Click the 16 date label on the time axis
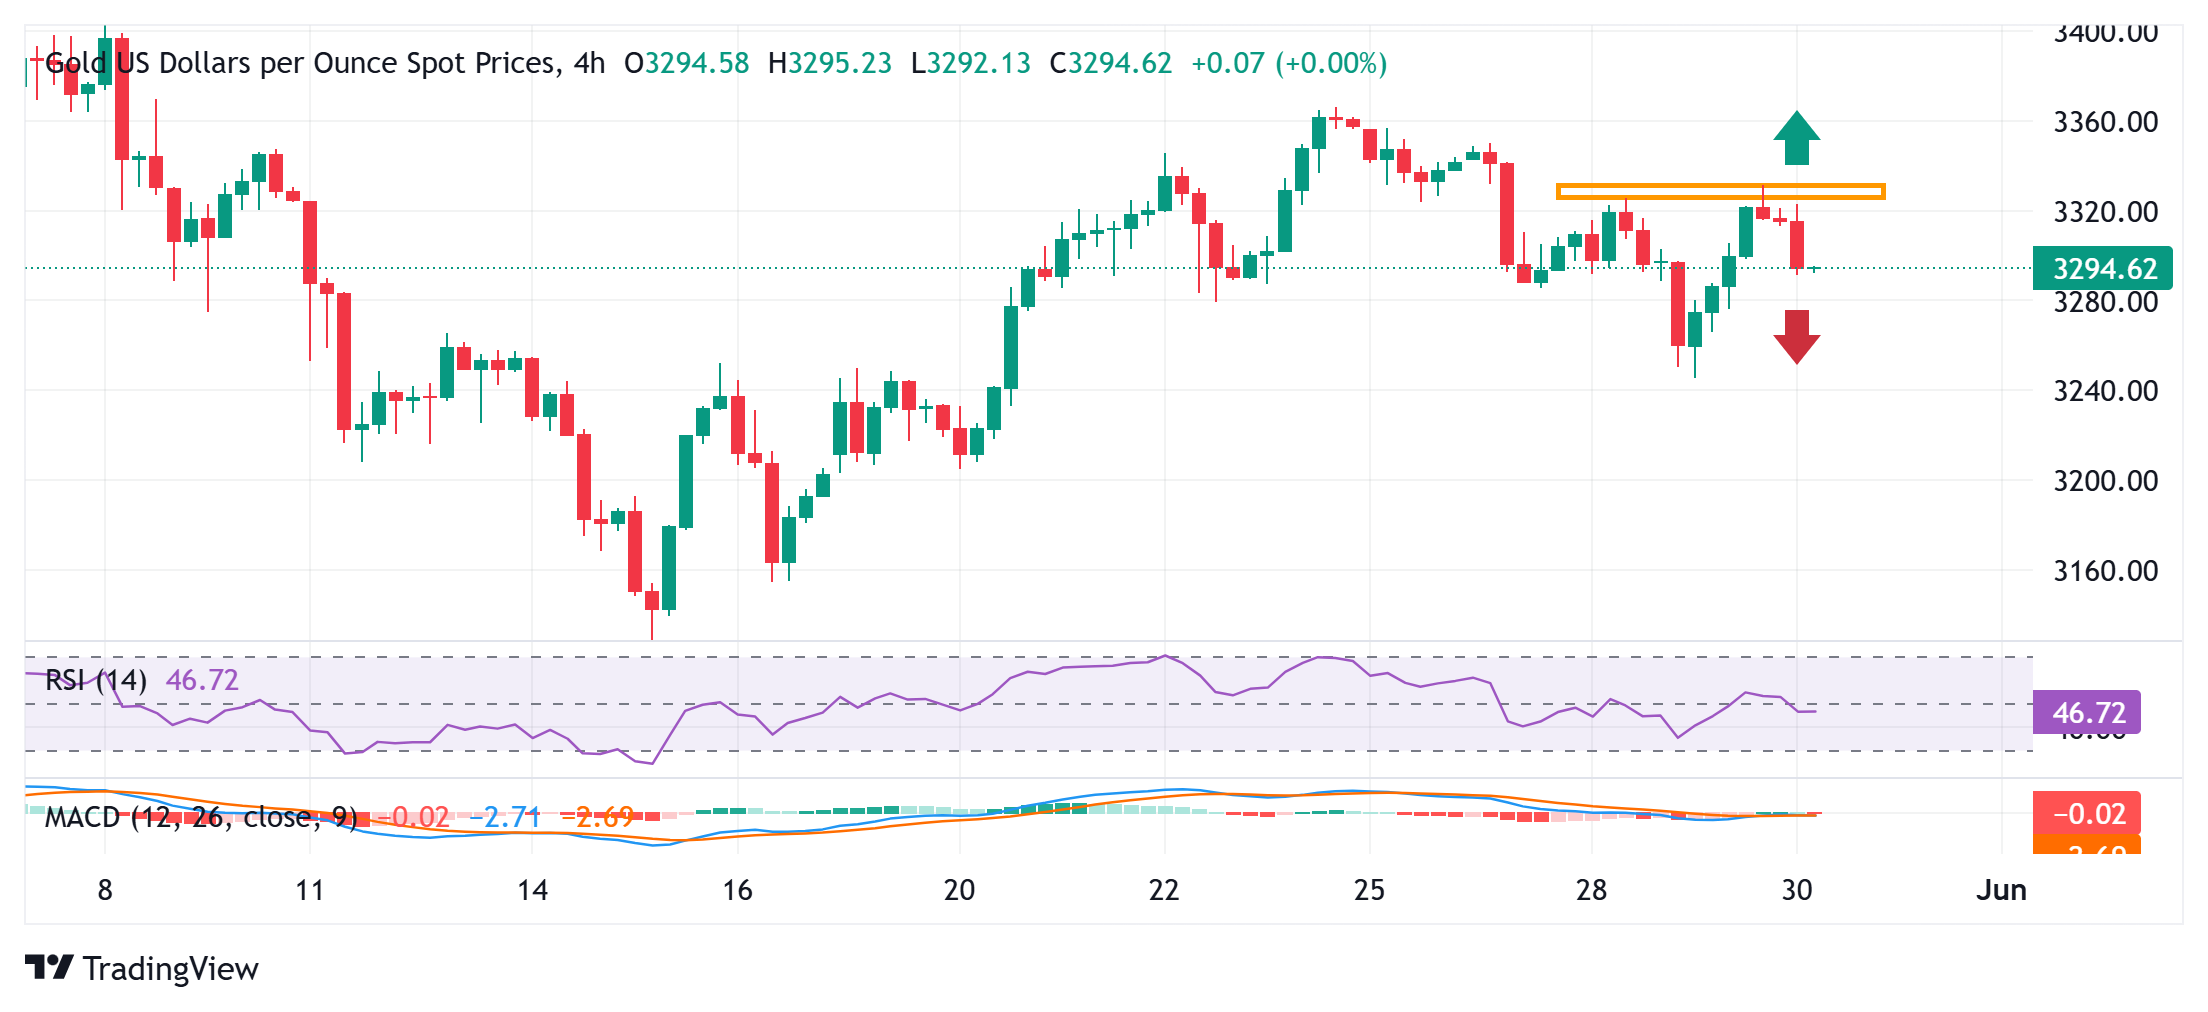Screen dimensions: 2208x1012 point(737,889)
